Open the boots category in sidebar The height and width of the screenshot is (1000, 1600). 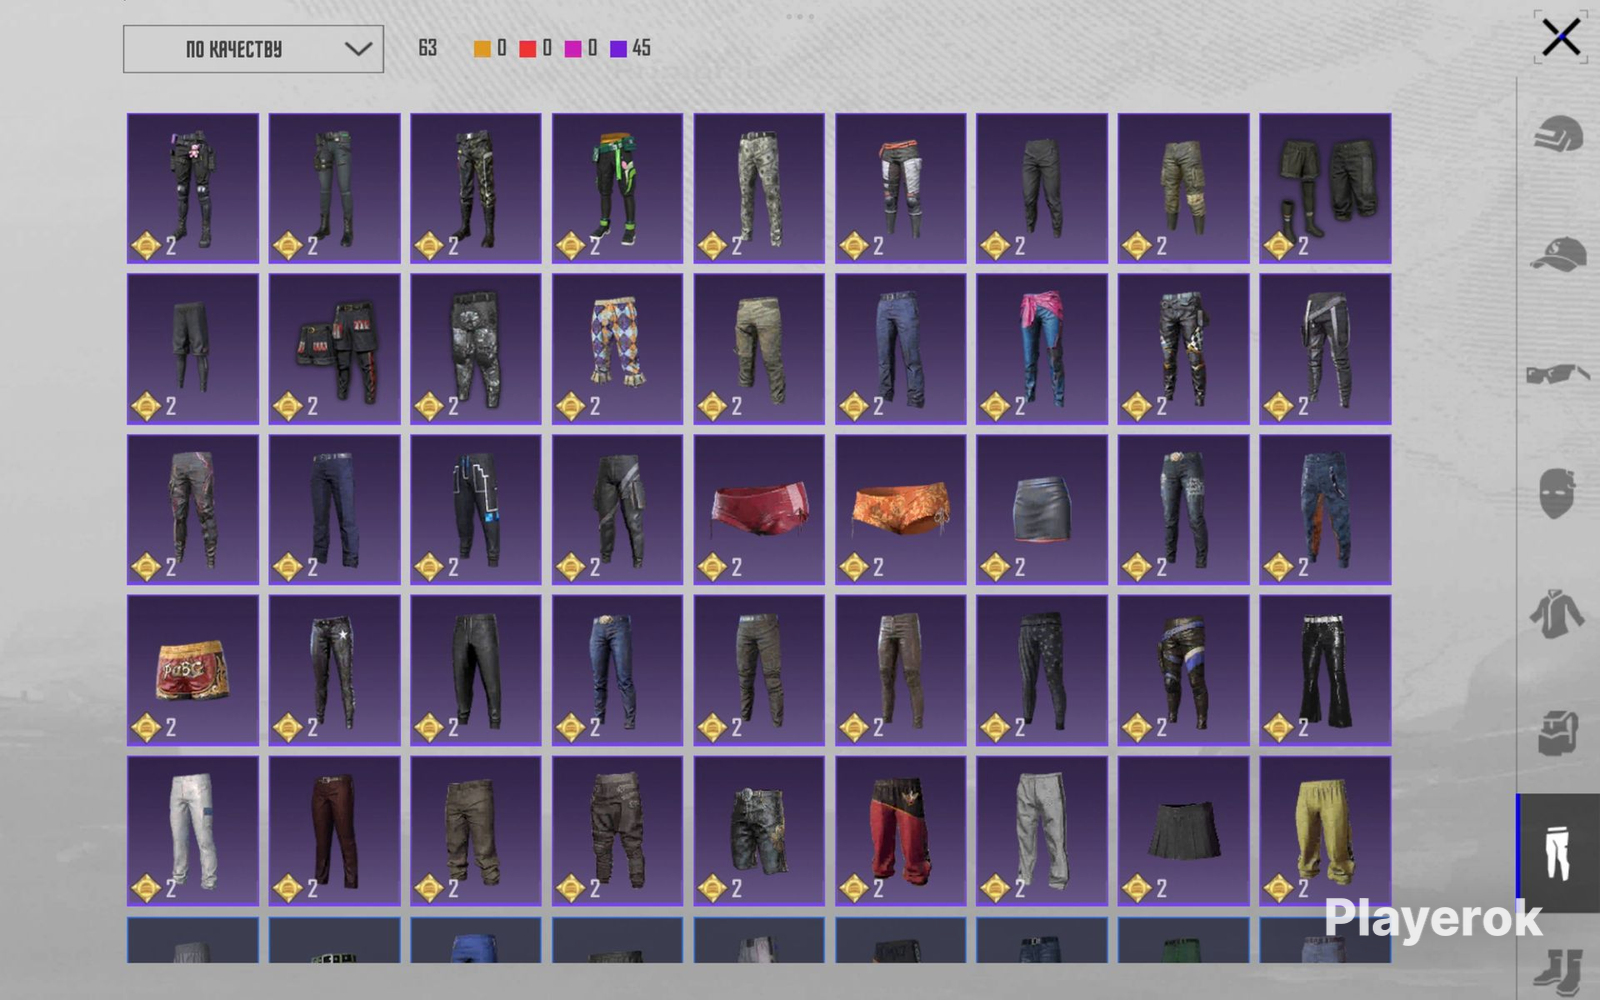(1558, 972)
